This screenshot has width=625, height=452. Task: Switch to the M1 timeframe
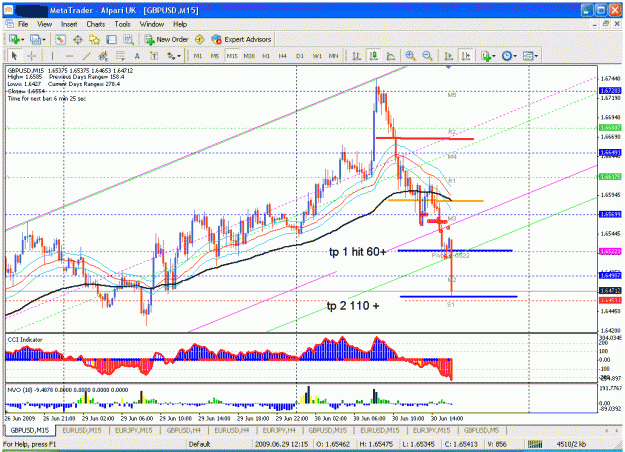198,56
